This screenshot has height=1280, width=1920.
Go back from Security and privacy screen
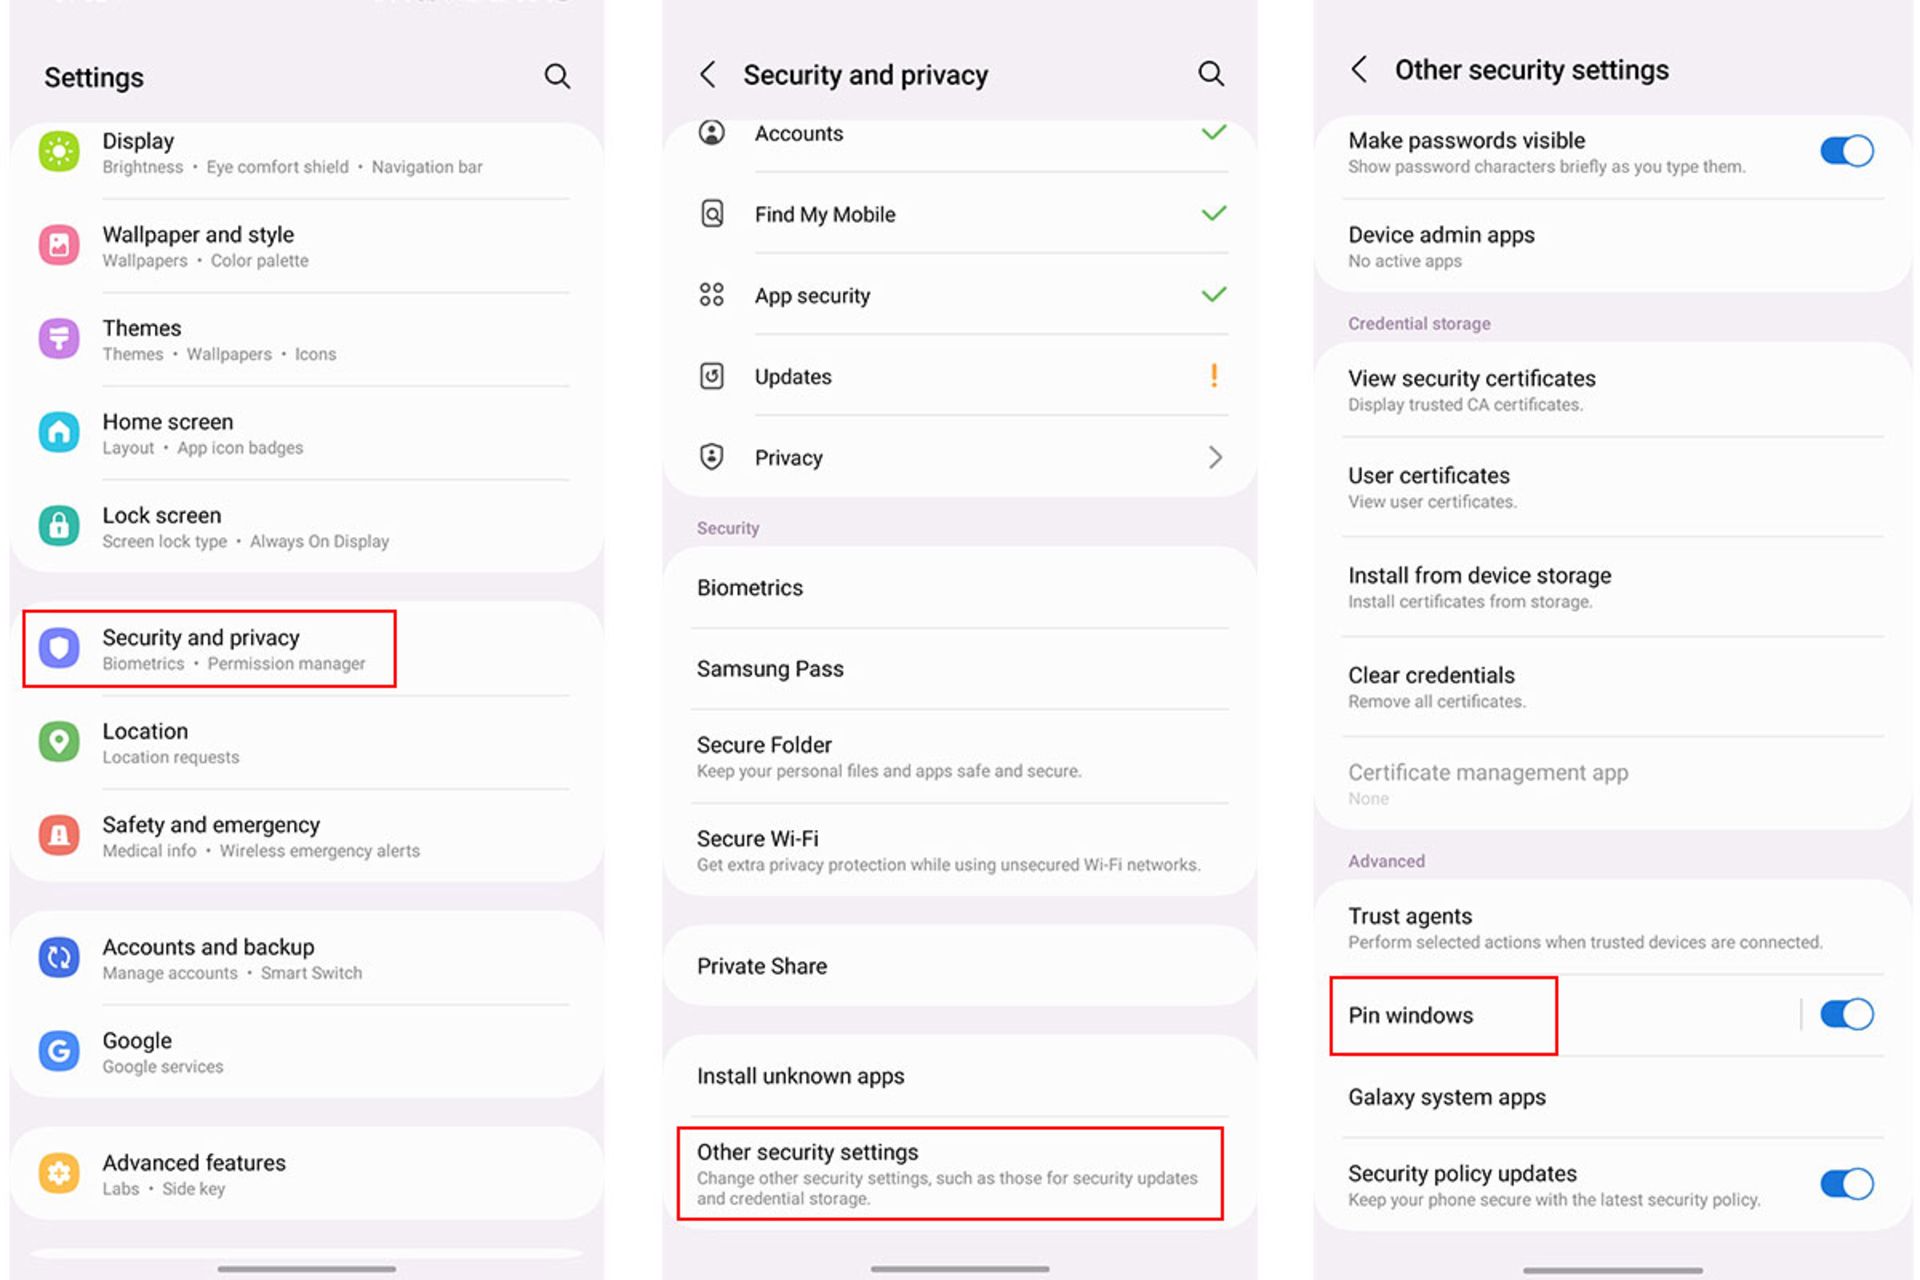coord(708,74)
